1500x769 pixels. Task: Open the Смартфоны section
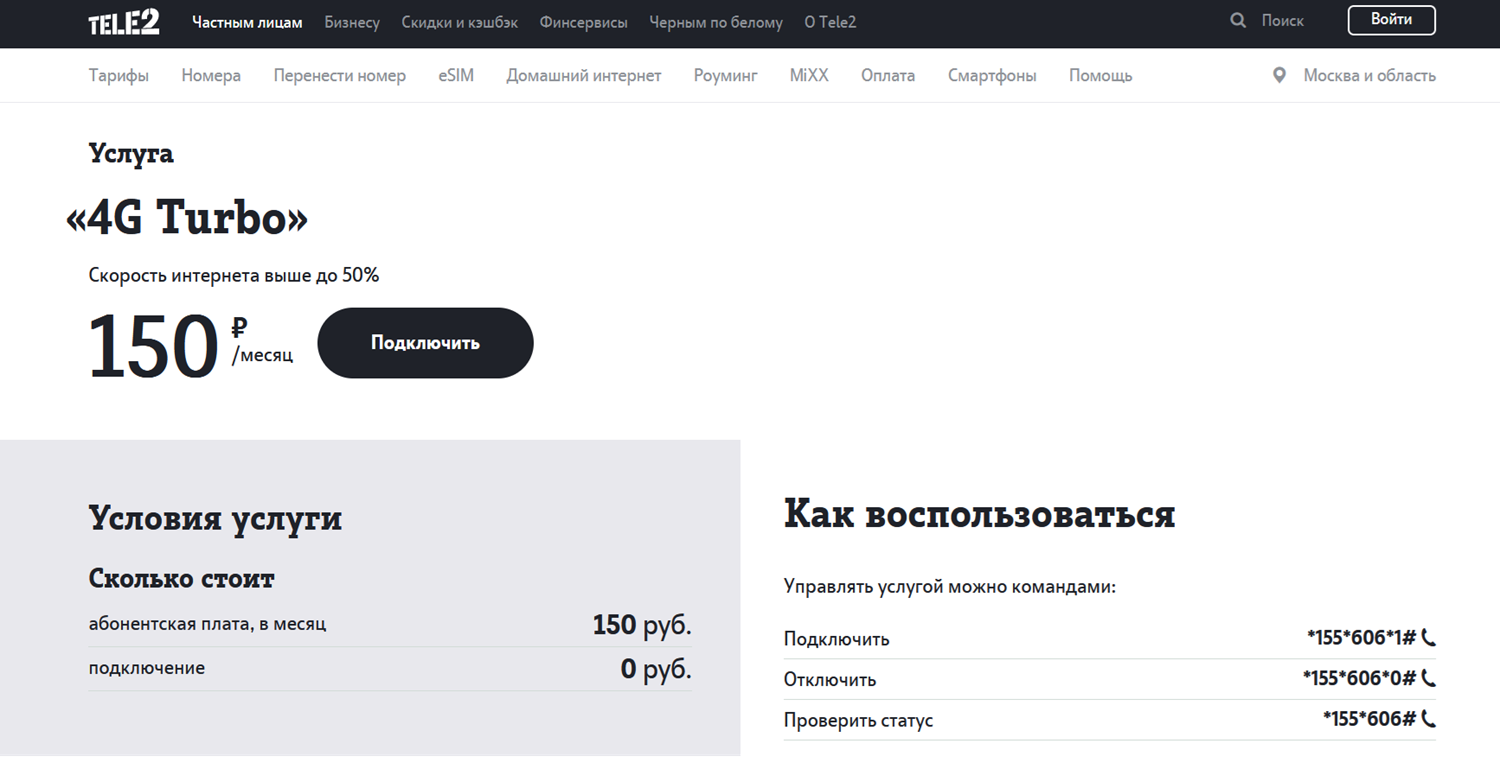click(x=992, y=75)
